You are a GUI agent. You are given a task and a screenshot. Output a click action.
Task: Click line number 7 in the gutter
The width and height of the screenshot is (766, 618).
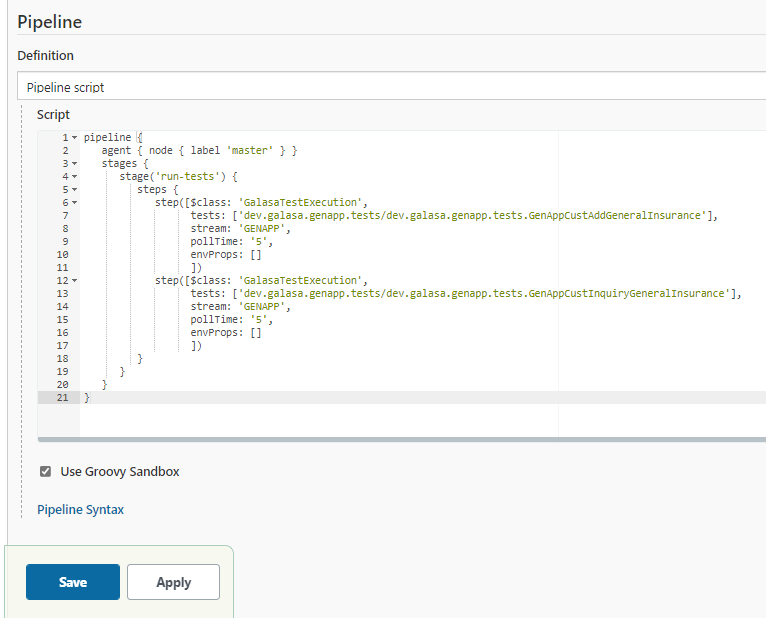click(x=65, y=215)
